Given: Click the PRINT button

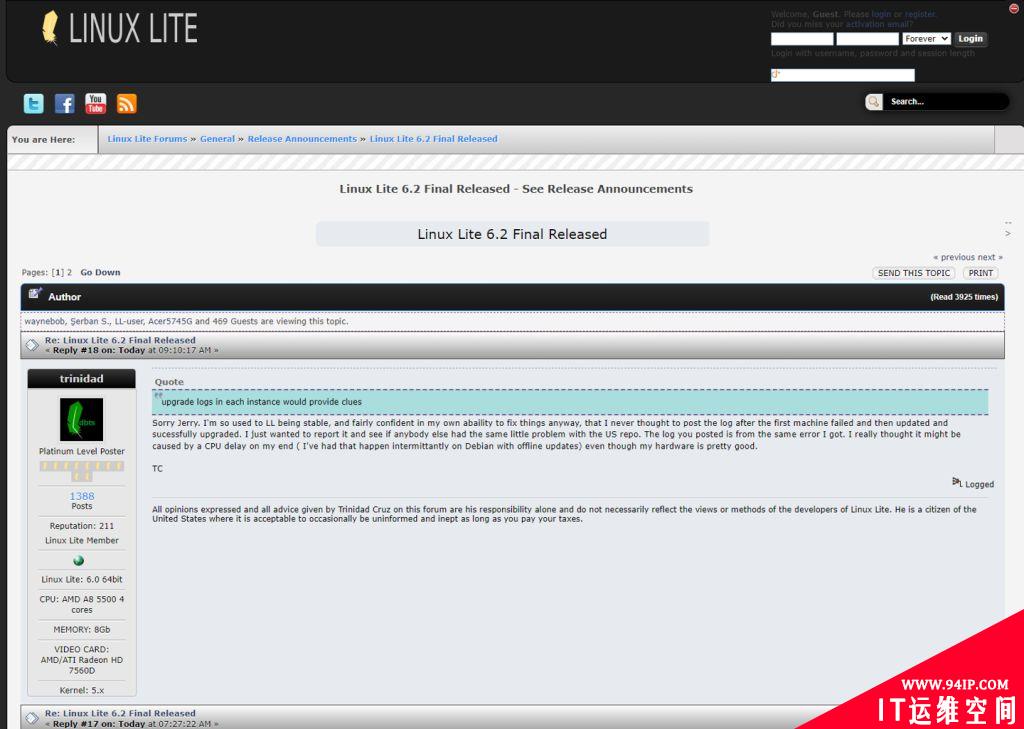Looking at the screenshot, I should click(980, 273).
